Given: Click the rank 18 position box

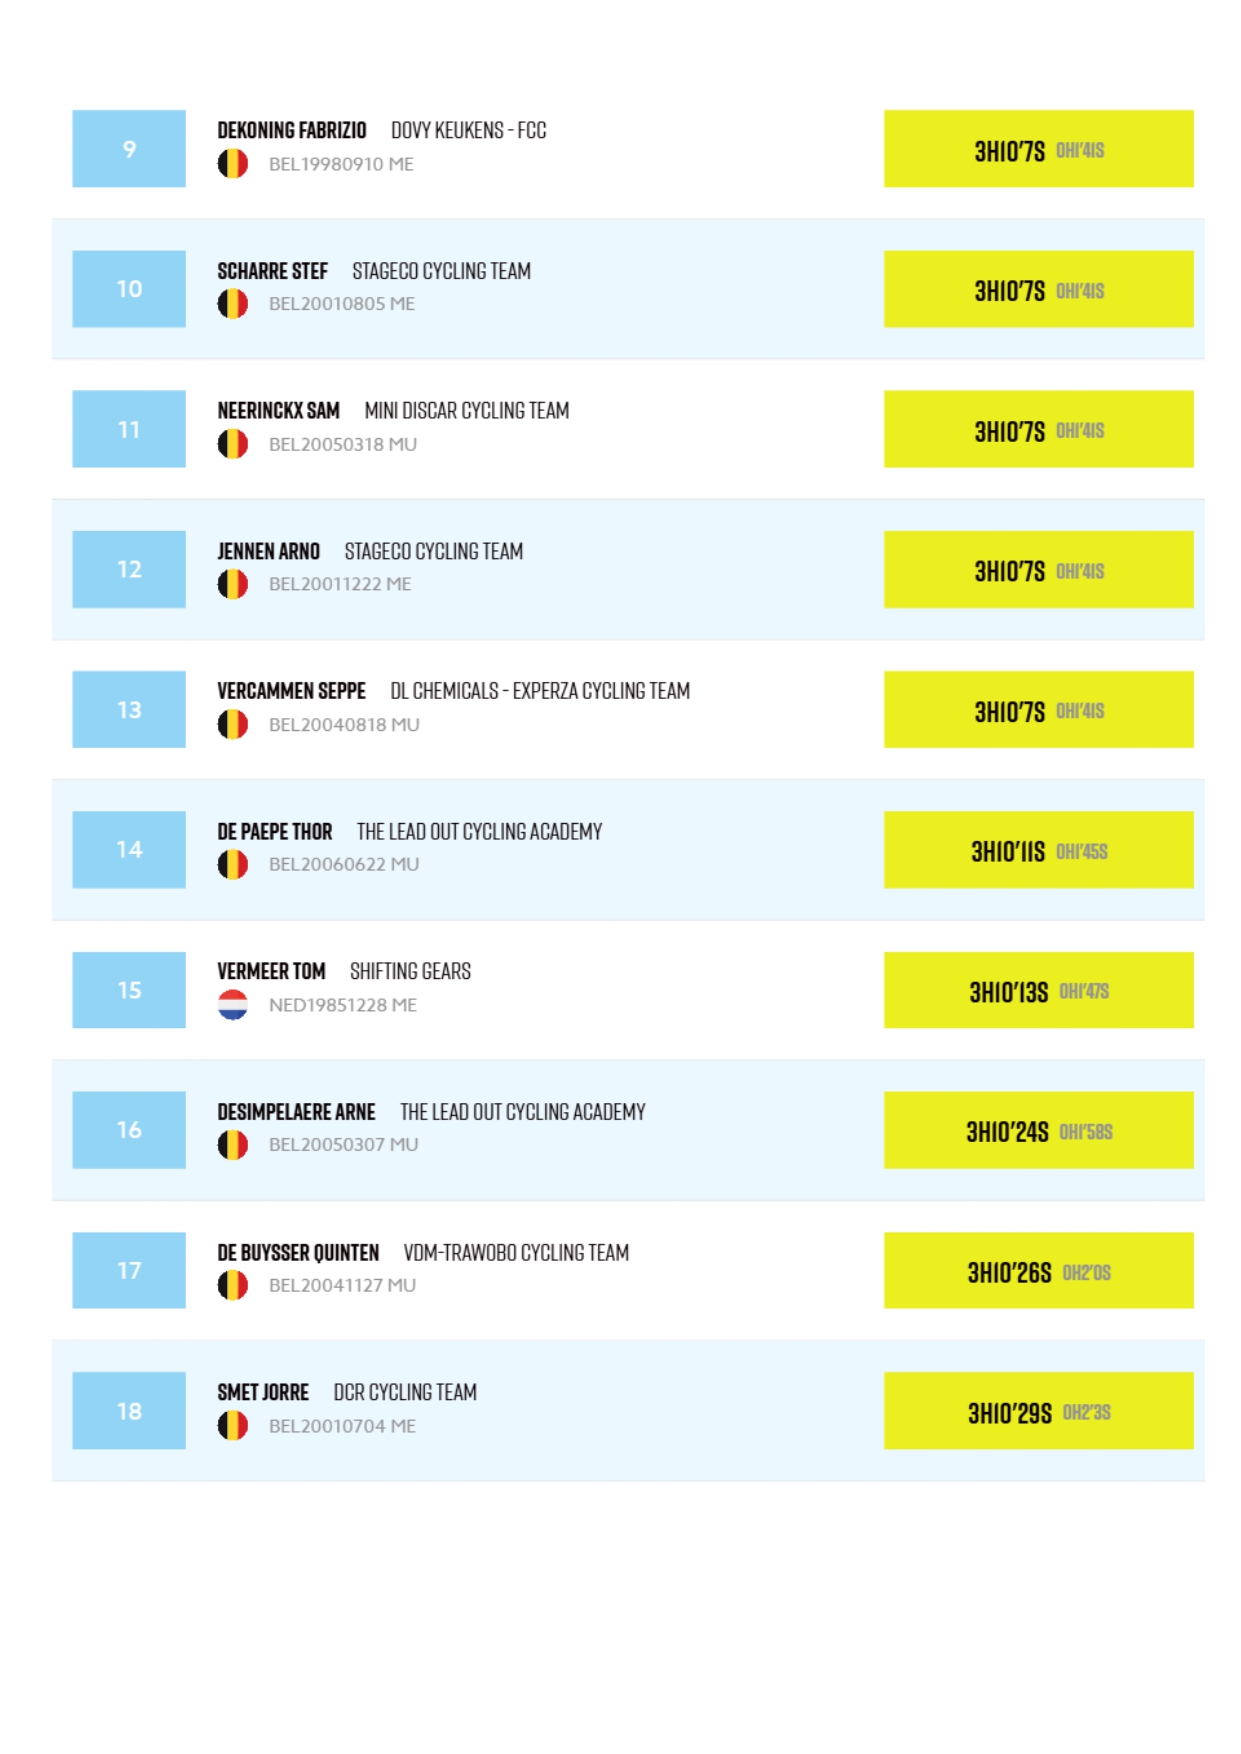Looking at the screenshot, I should tap(129, 1411).
